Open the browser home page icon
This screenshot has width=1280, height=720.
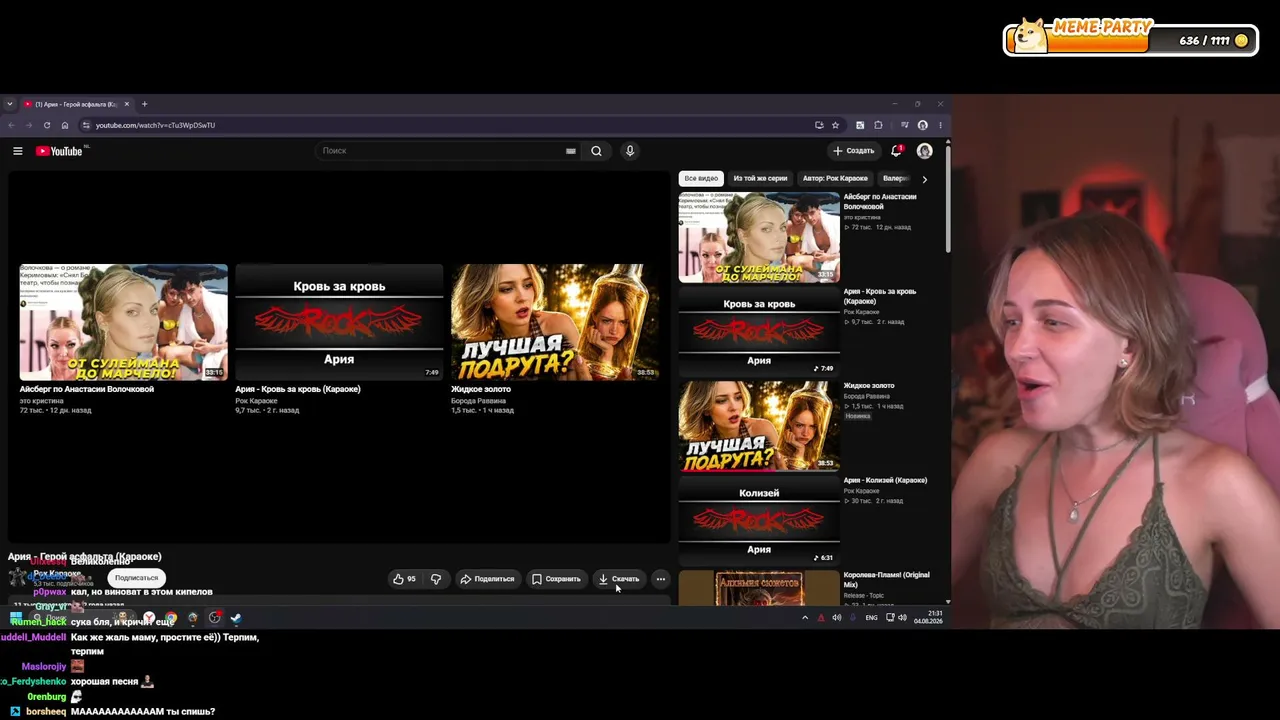pos(65,125)
